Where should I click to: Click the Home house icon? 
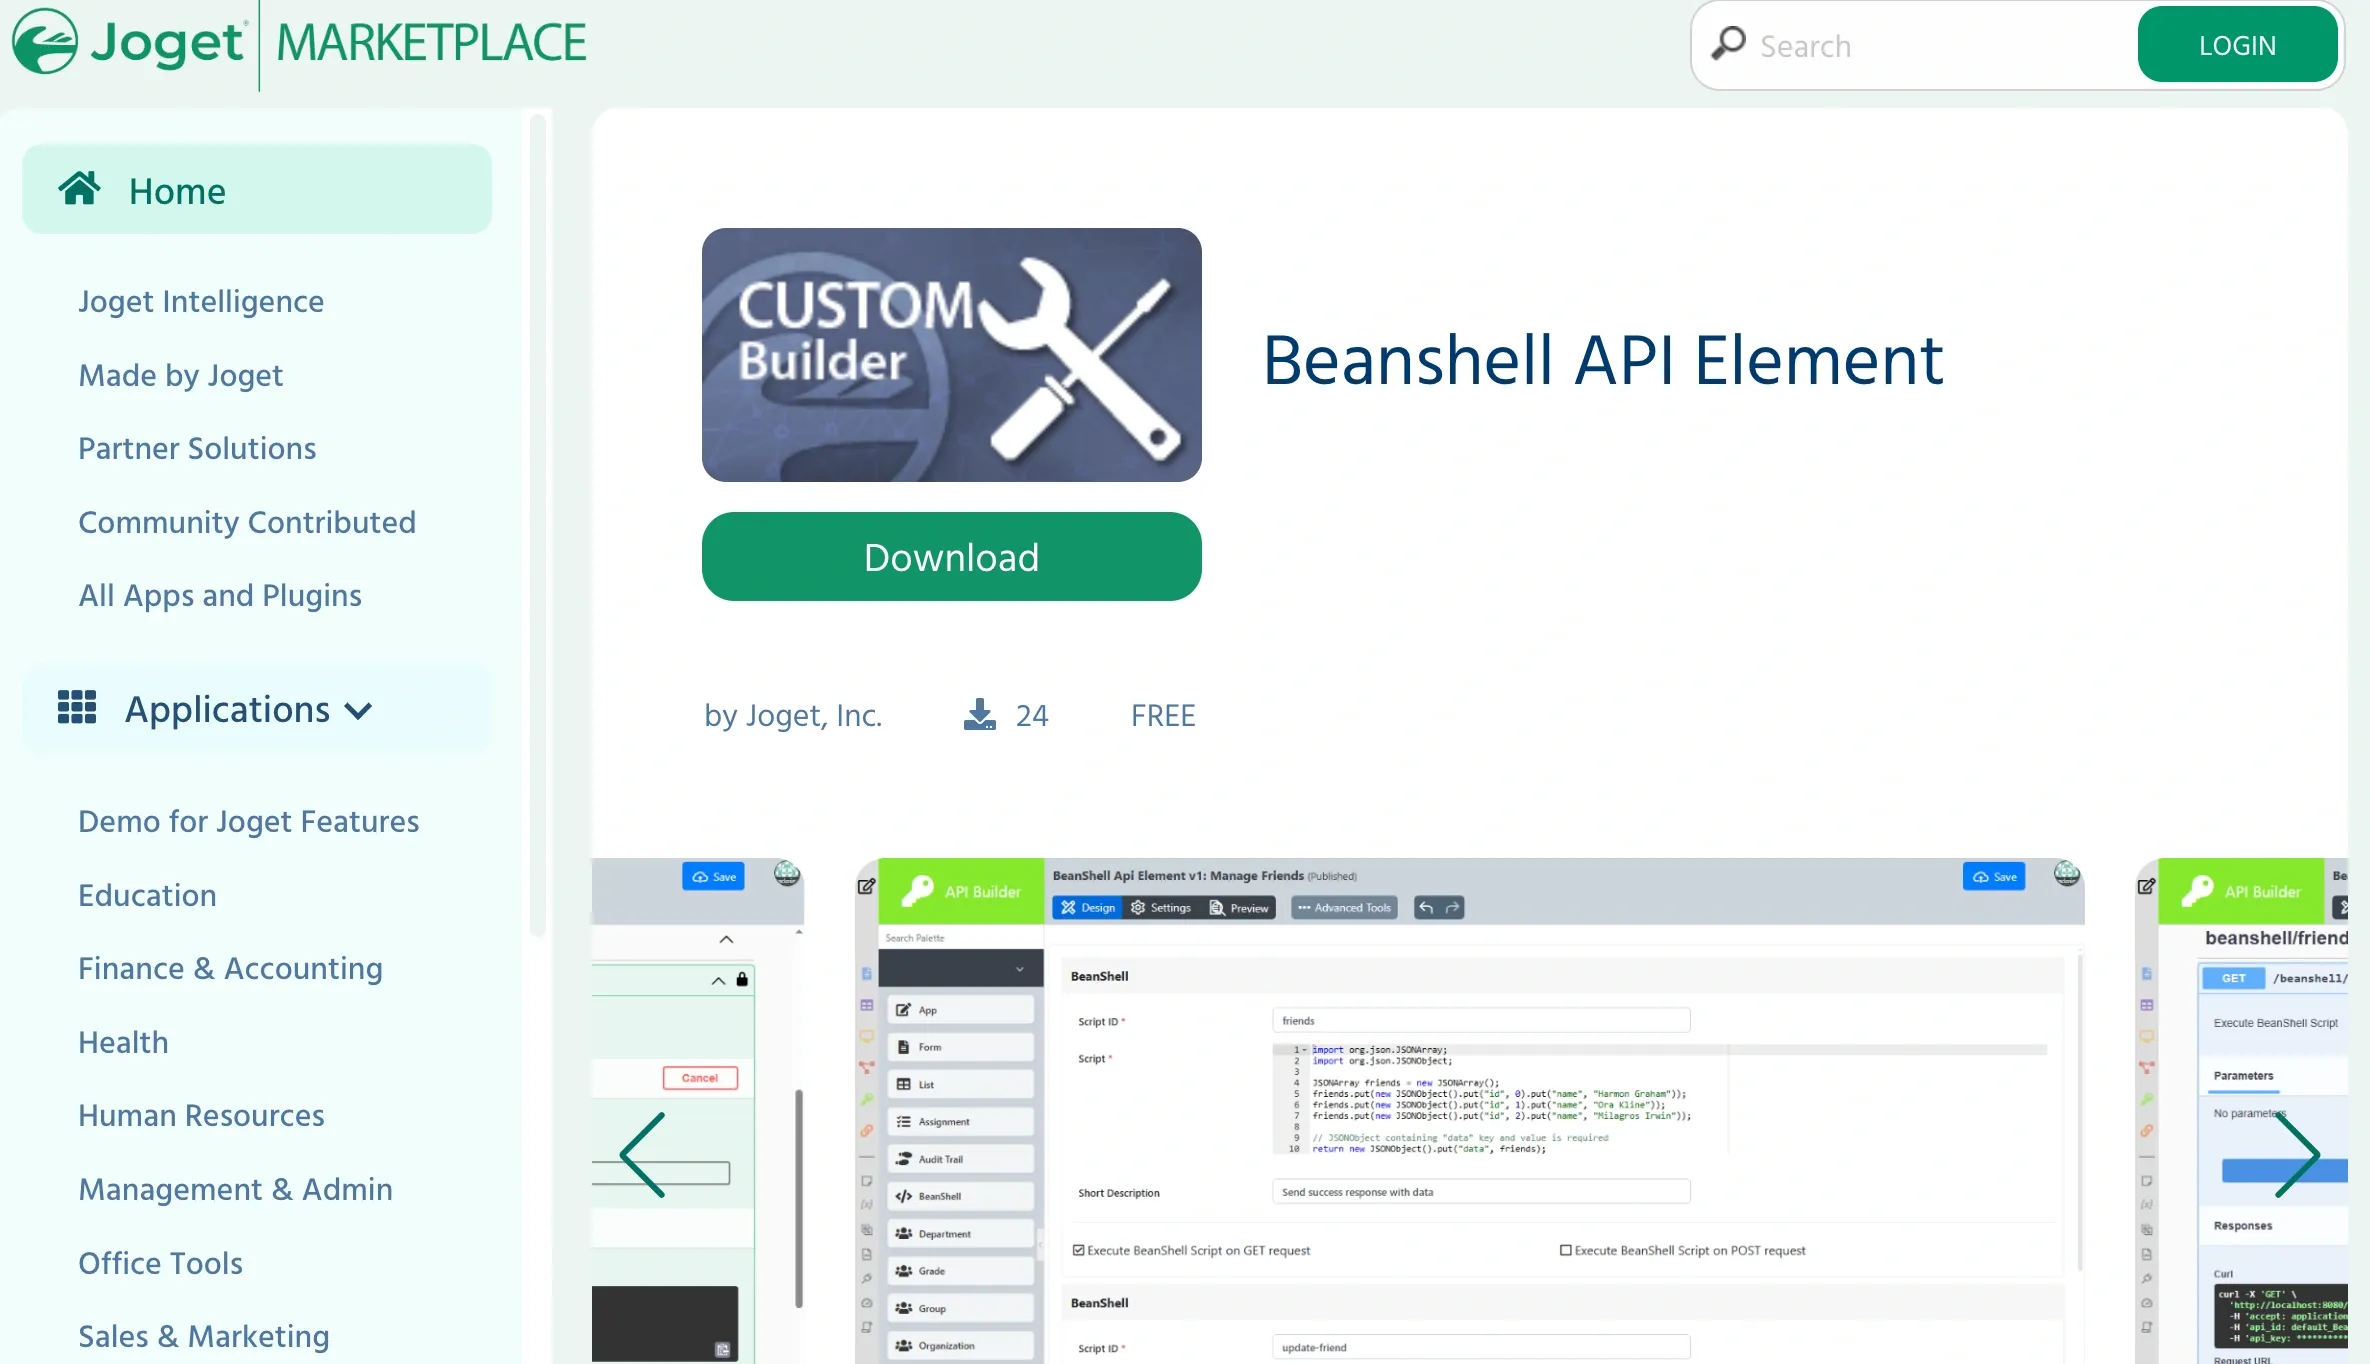(x=79, y=188)
